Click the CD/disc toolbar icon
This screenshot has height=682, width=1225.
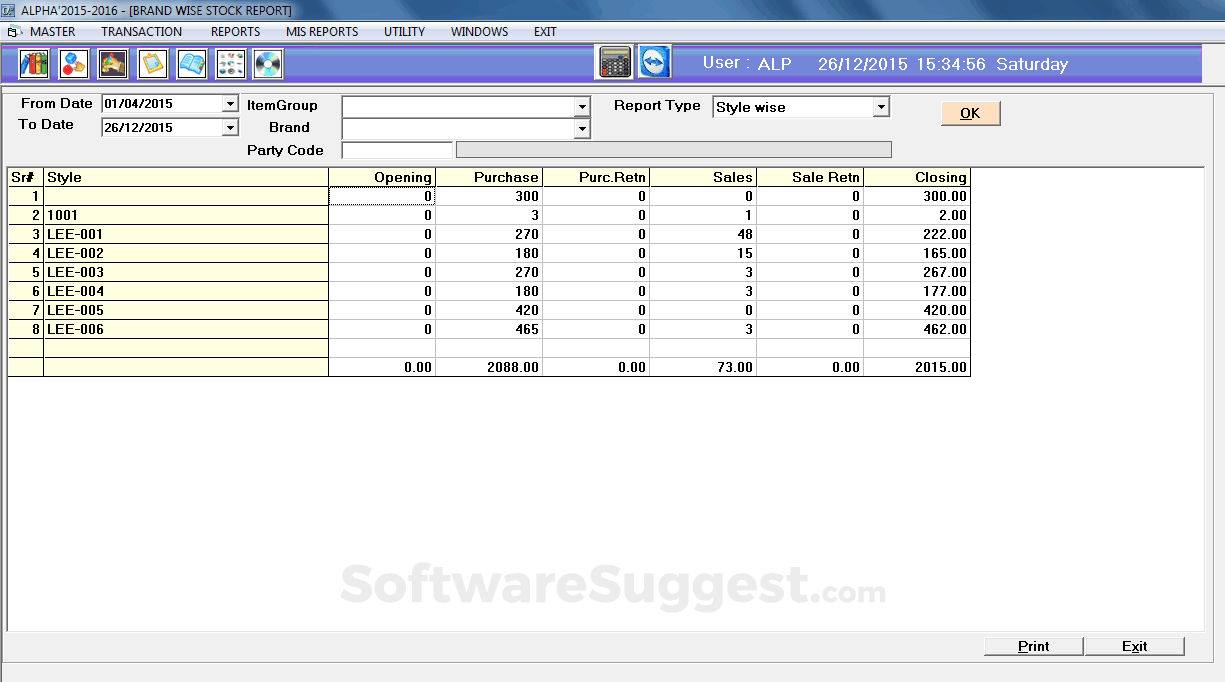tap(268, 63)
